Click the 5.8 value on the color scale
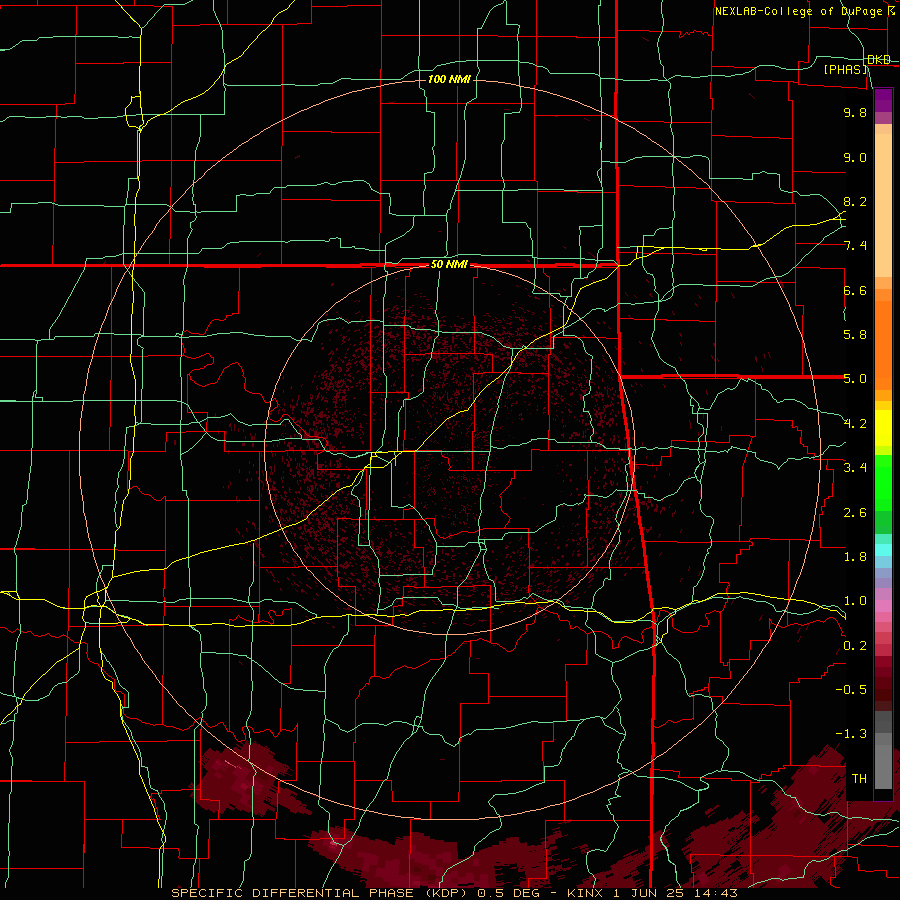The width and height of the screenshot is (900, 900). [x=855, y=335]
